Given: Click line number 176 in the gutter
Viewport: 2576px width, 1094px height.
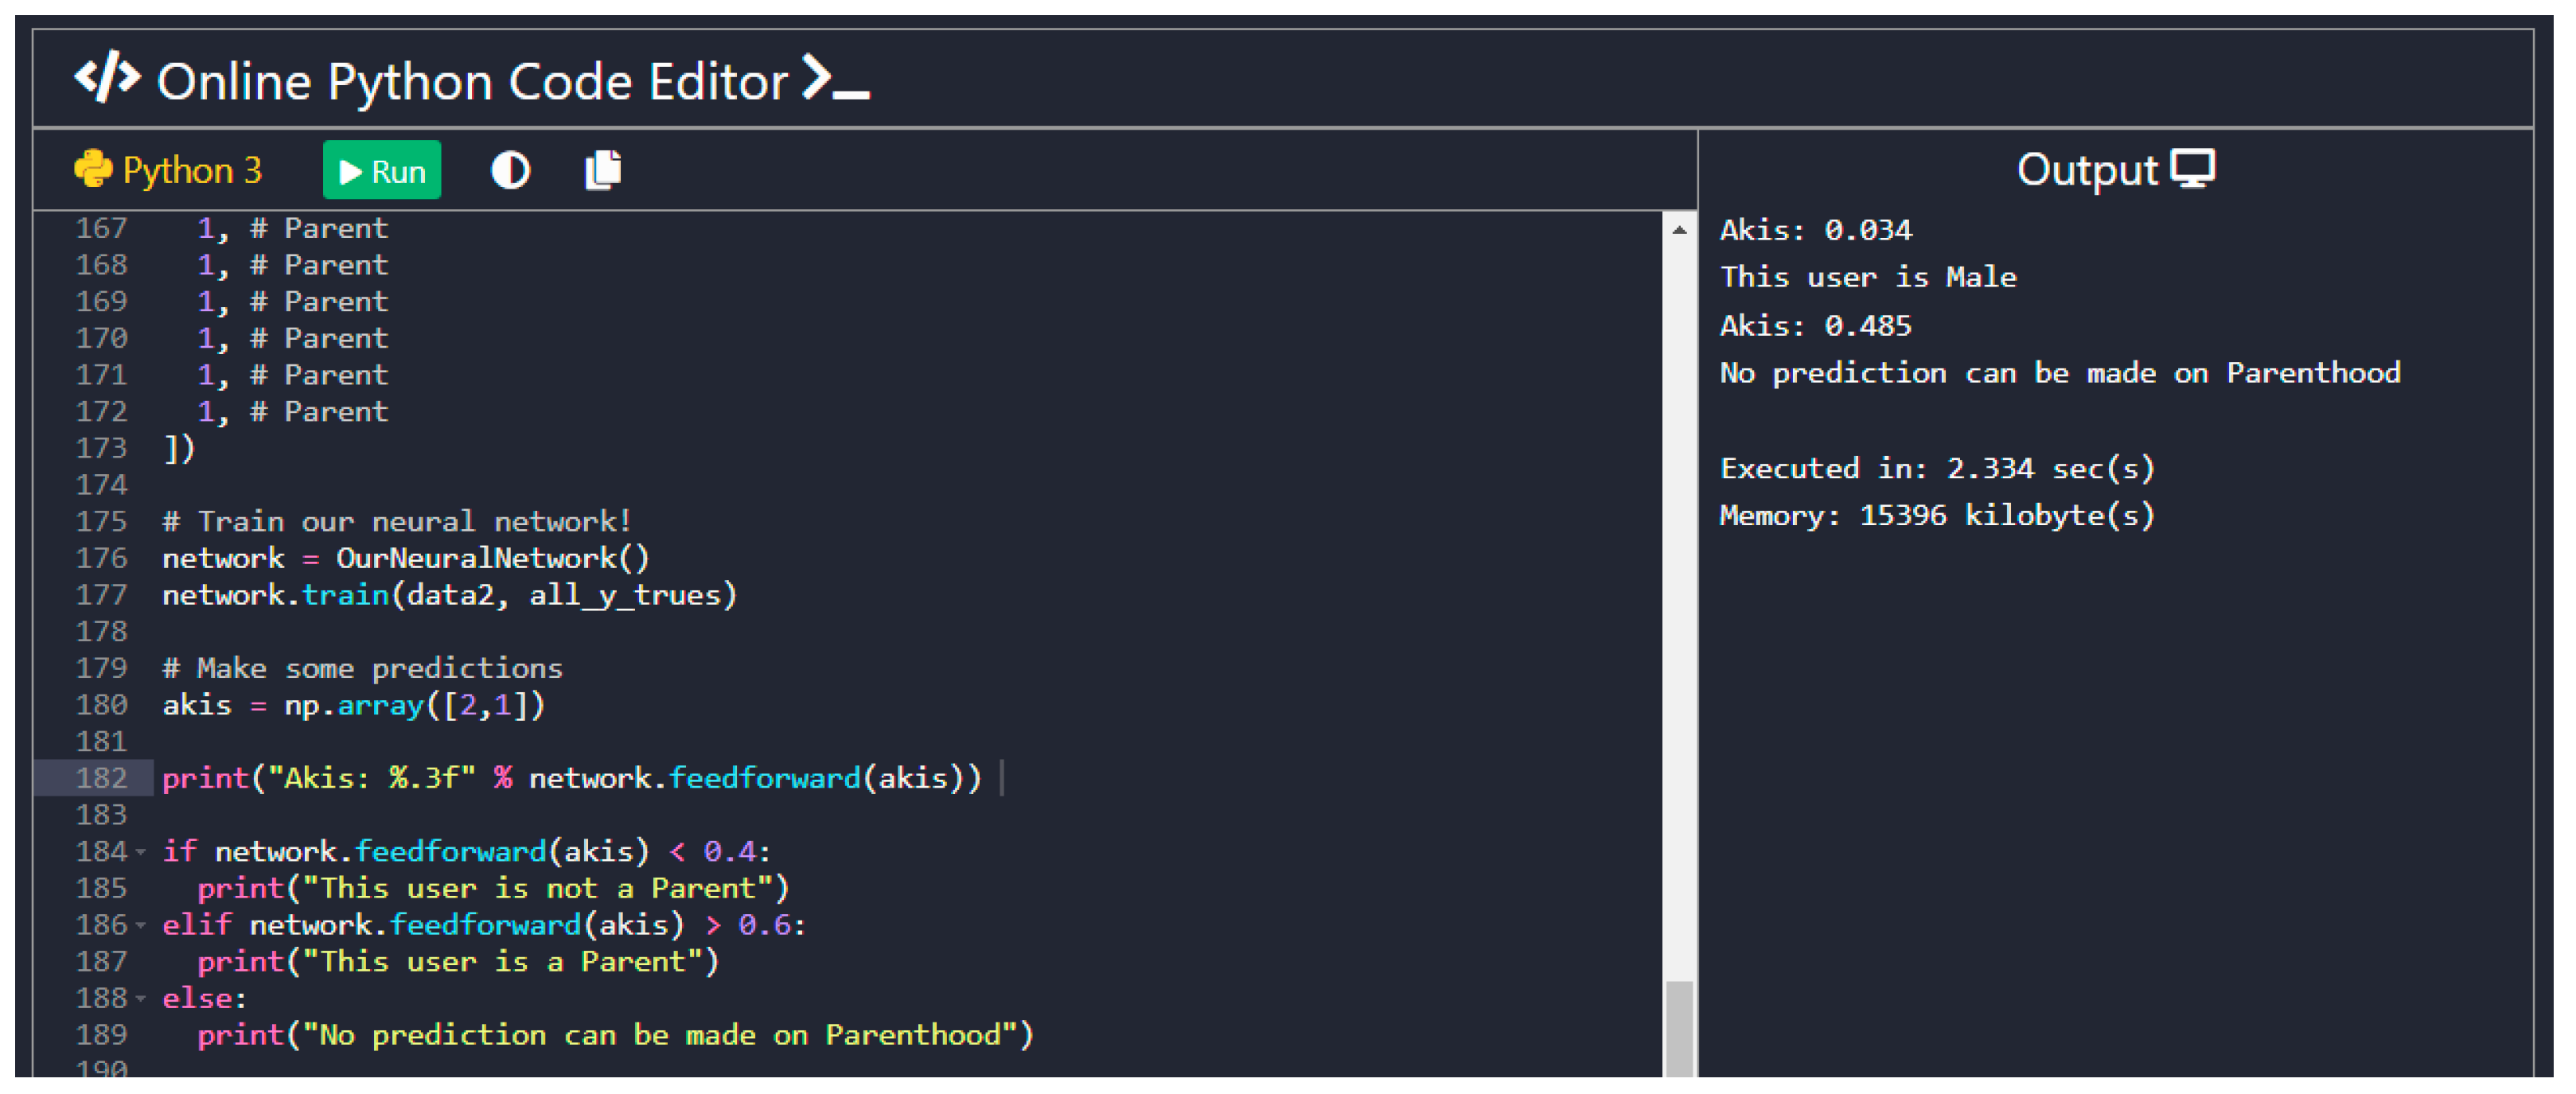Looking at the screenshot, I should tap(101, 558).
